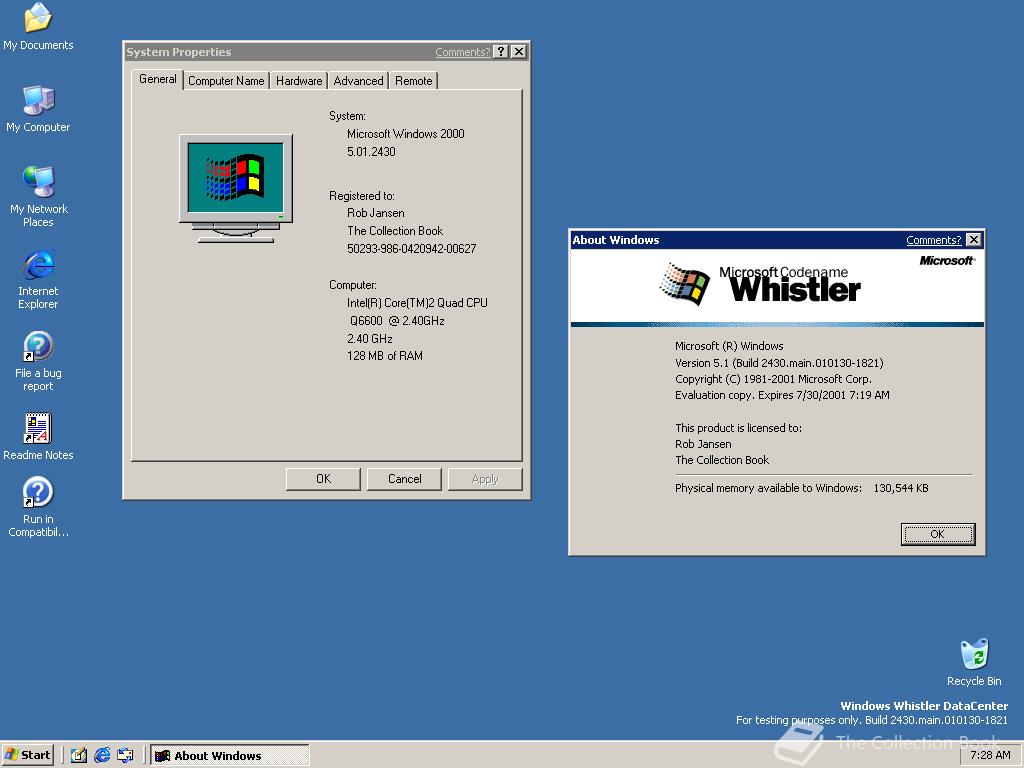Click Comments? link in System Properties

click(462, 52)
